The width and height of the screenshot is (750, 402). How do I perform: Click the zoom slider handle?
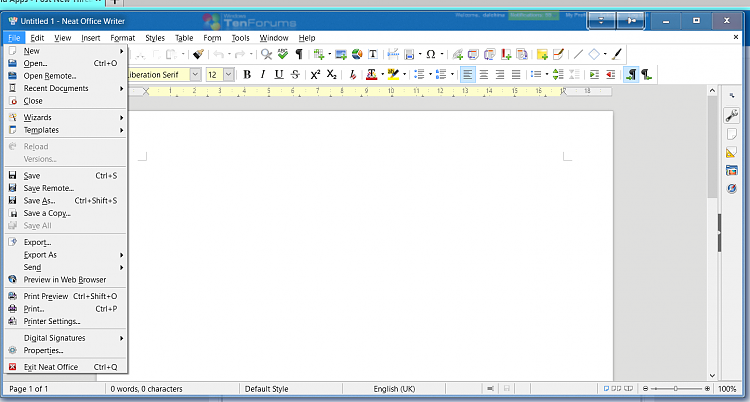[x=675, y=389]
